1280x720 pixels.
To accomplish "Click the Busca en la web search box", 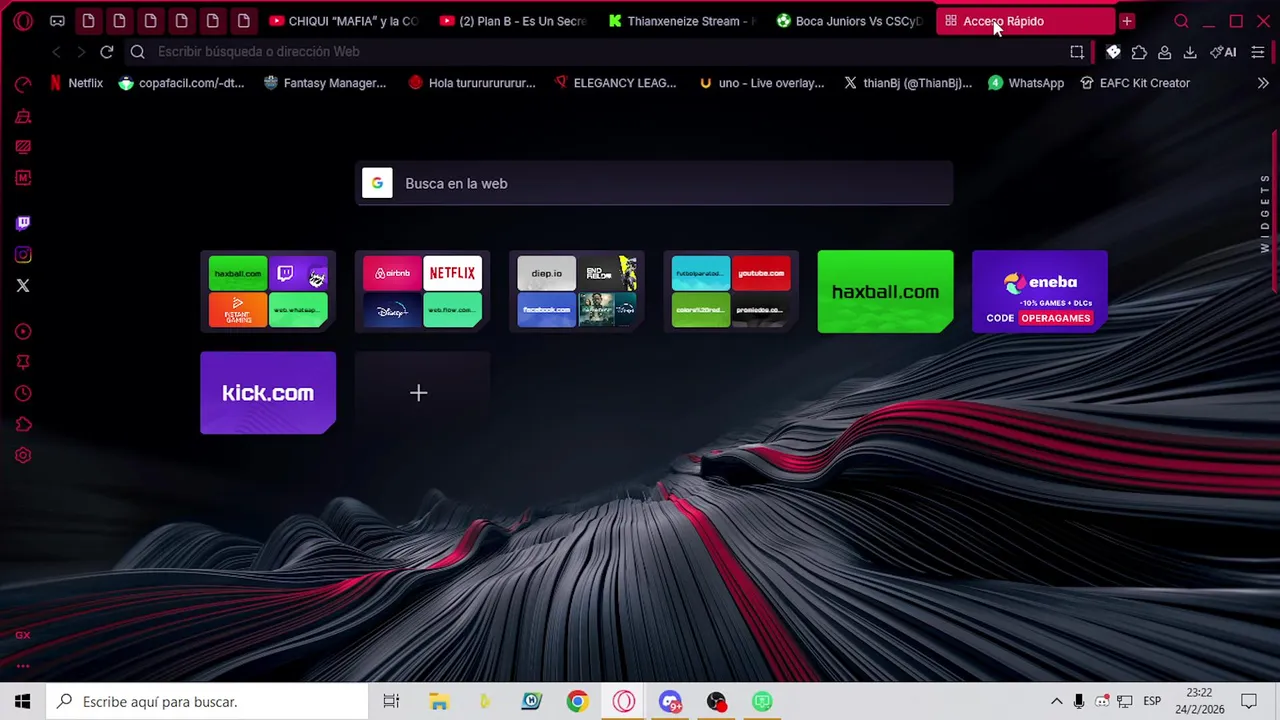I will pos(654,184).
